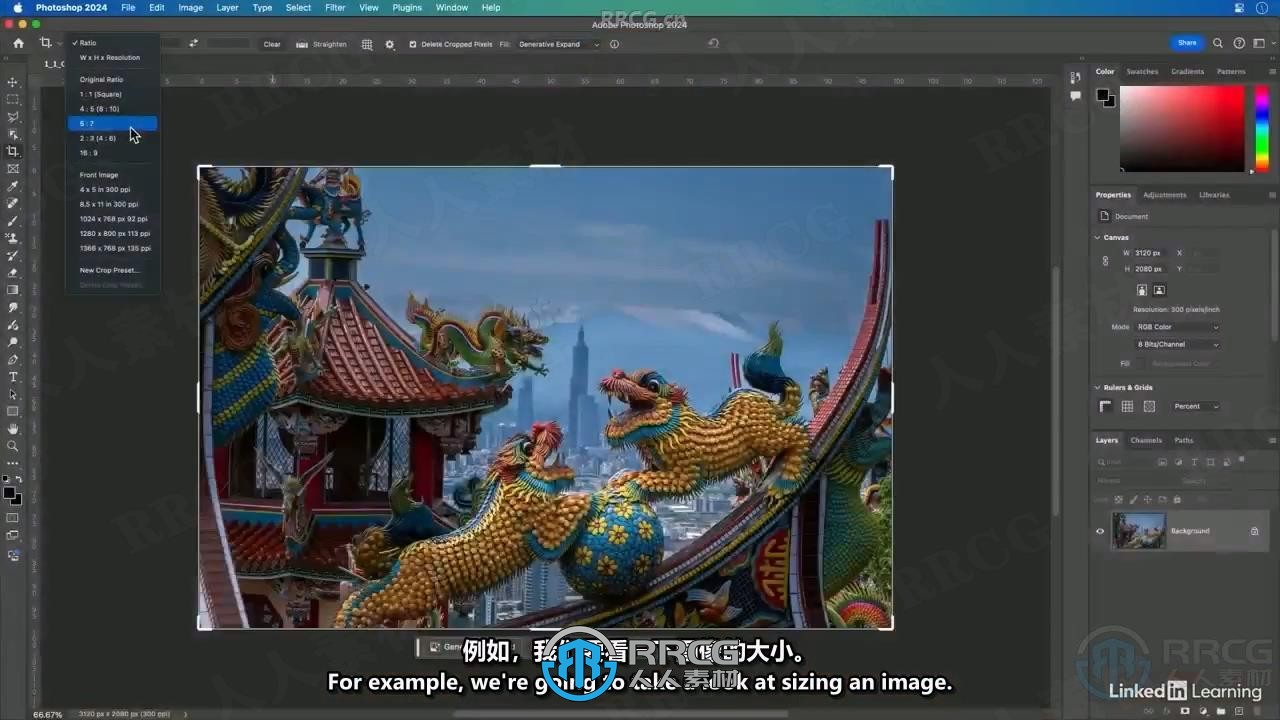The width and height of the screenshot is (1280, 720).
Task: Click the vertical hue slider
Action: [x=1263, y=128]
